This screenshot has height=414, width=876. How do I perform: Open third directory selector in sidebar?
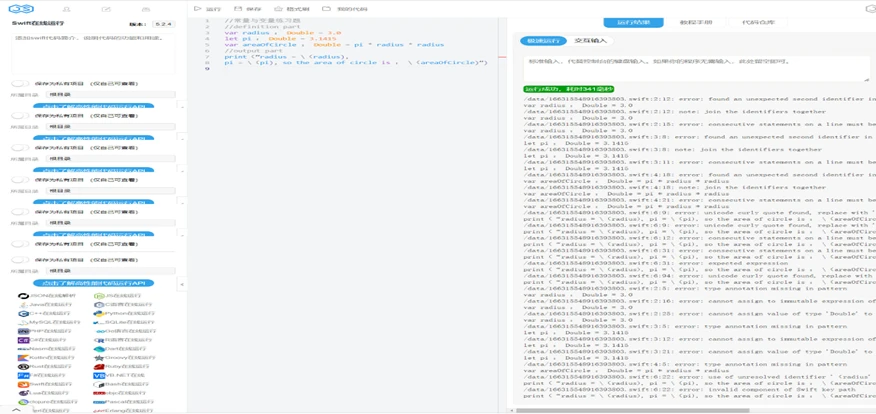click(x=111, y=159)
